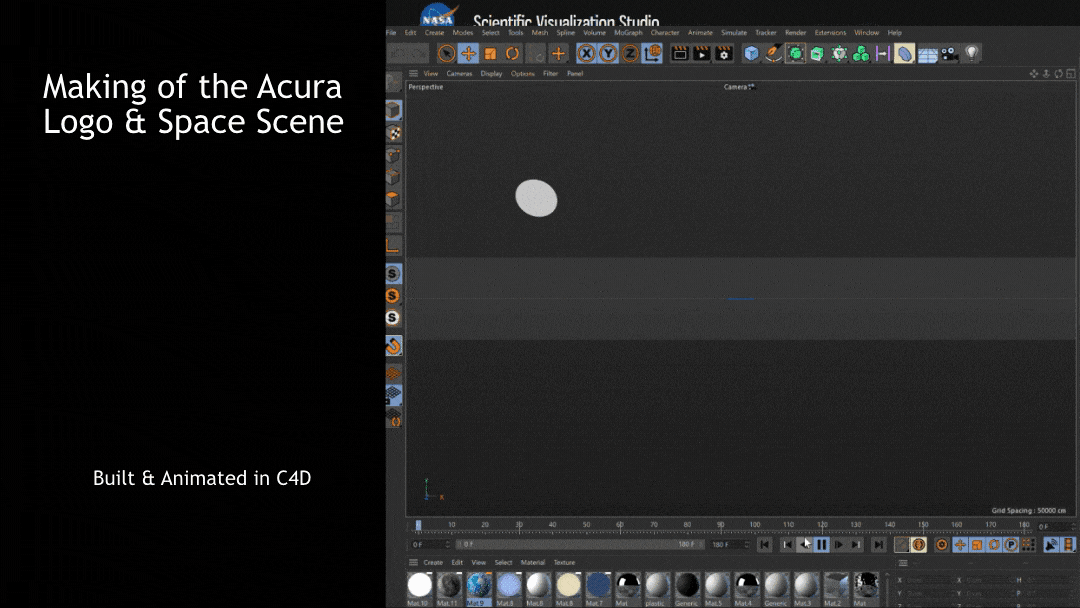Image resolution: width=1080 pixels, height=608 pixels.
Task: Click the Extrude generator icon
Action: 818,54
